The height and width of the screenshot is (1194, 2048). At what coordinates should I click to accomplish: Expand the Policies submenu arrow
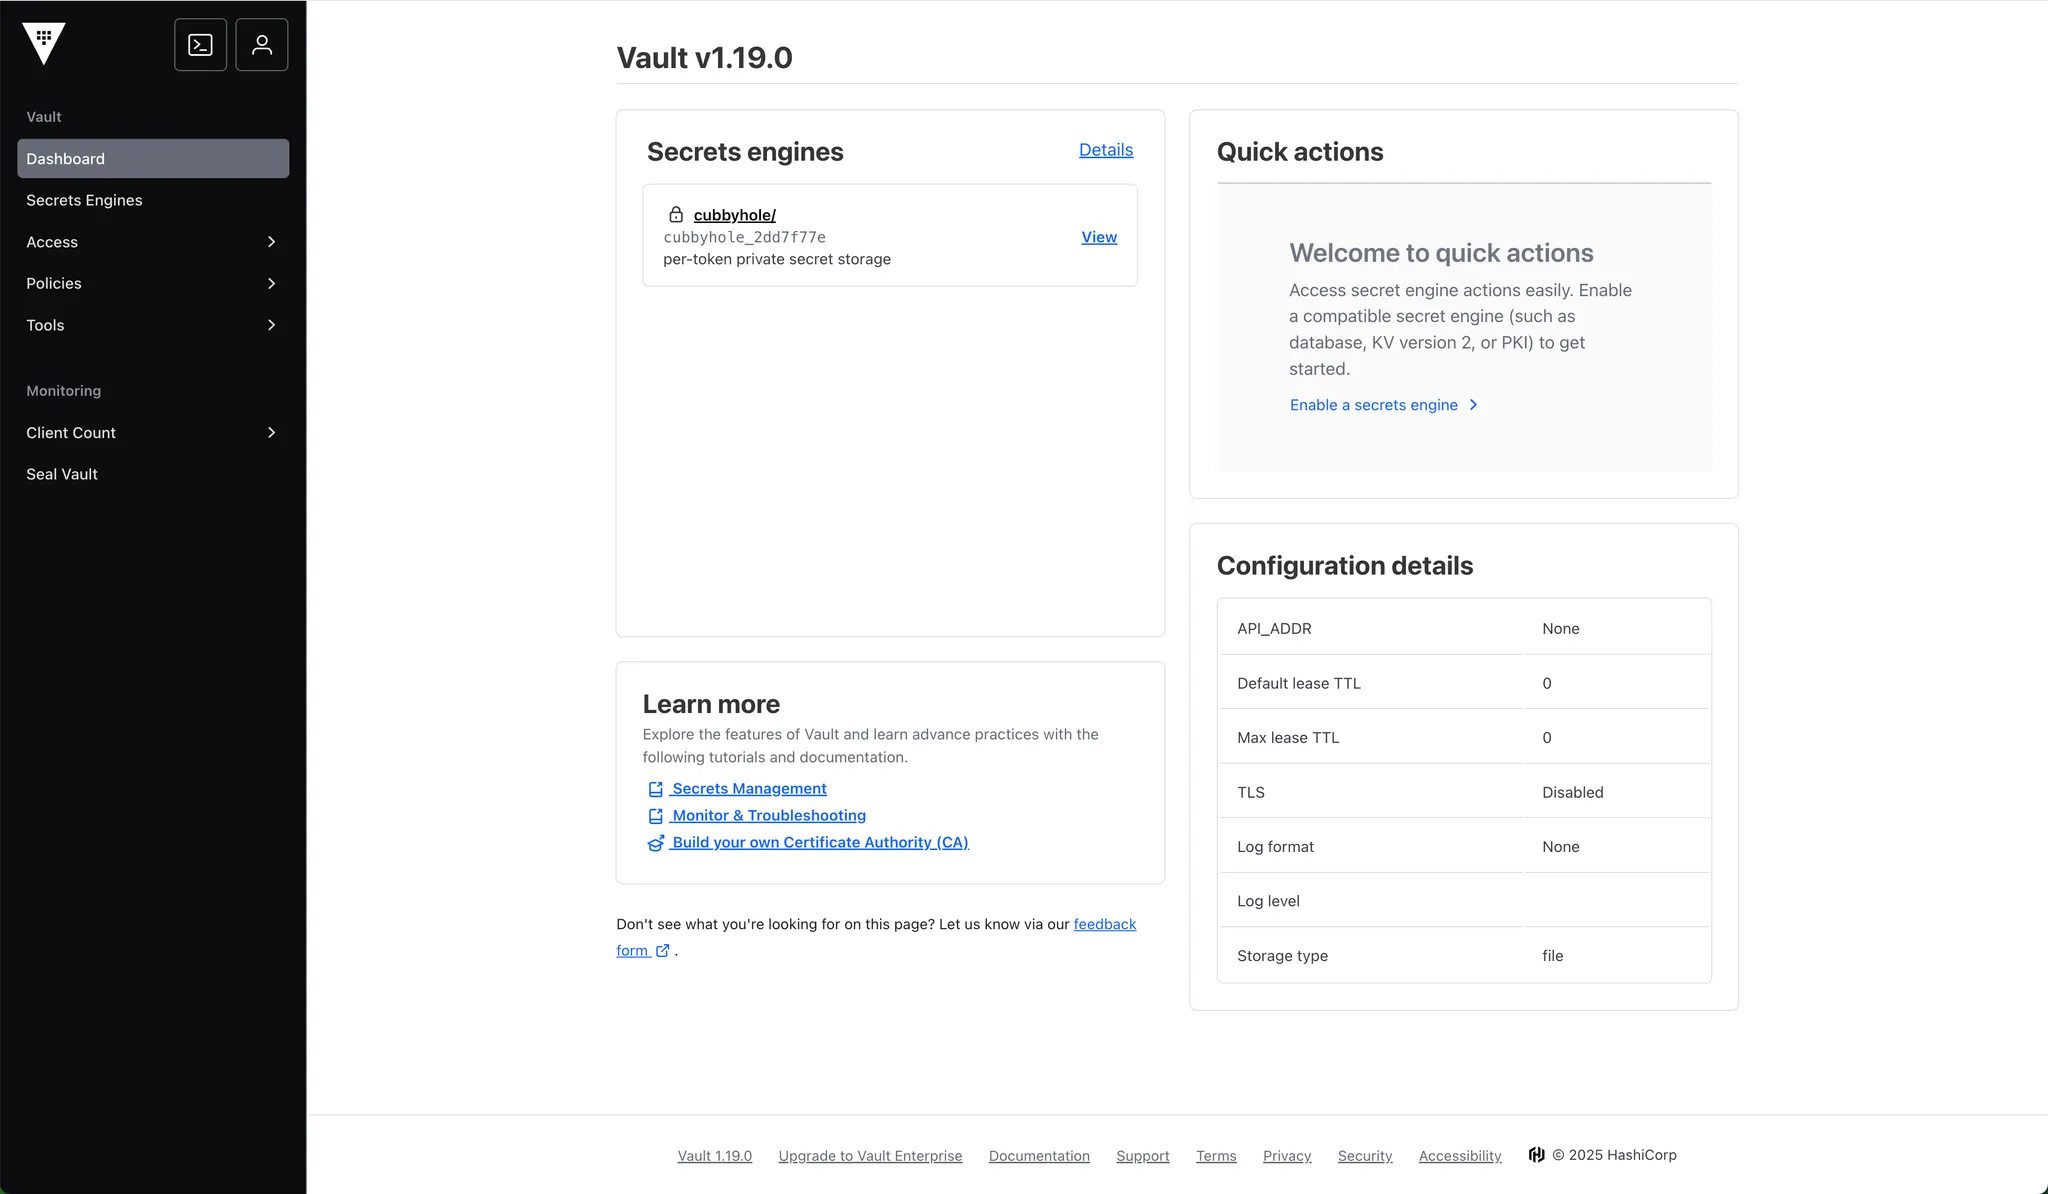click(271, 284)
